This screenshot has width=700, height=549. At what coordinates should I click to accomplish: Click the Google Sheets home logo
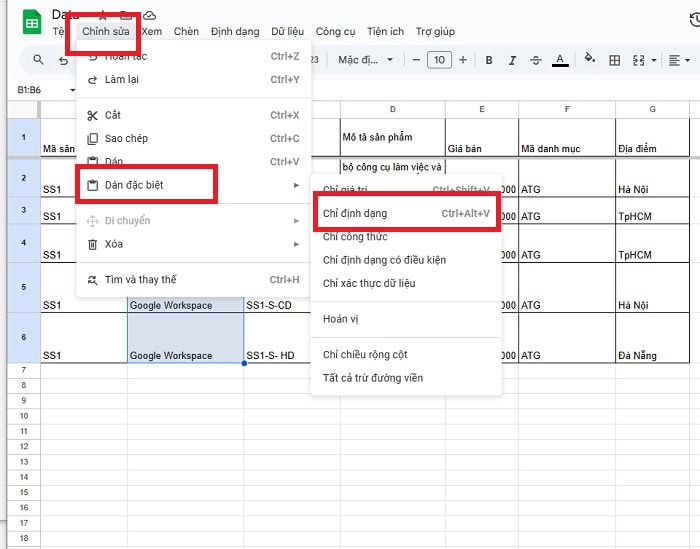click(31, 23)
